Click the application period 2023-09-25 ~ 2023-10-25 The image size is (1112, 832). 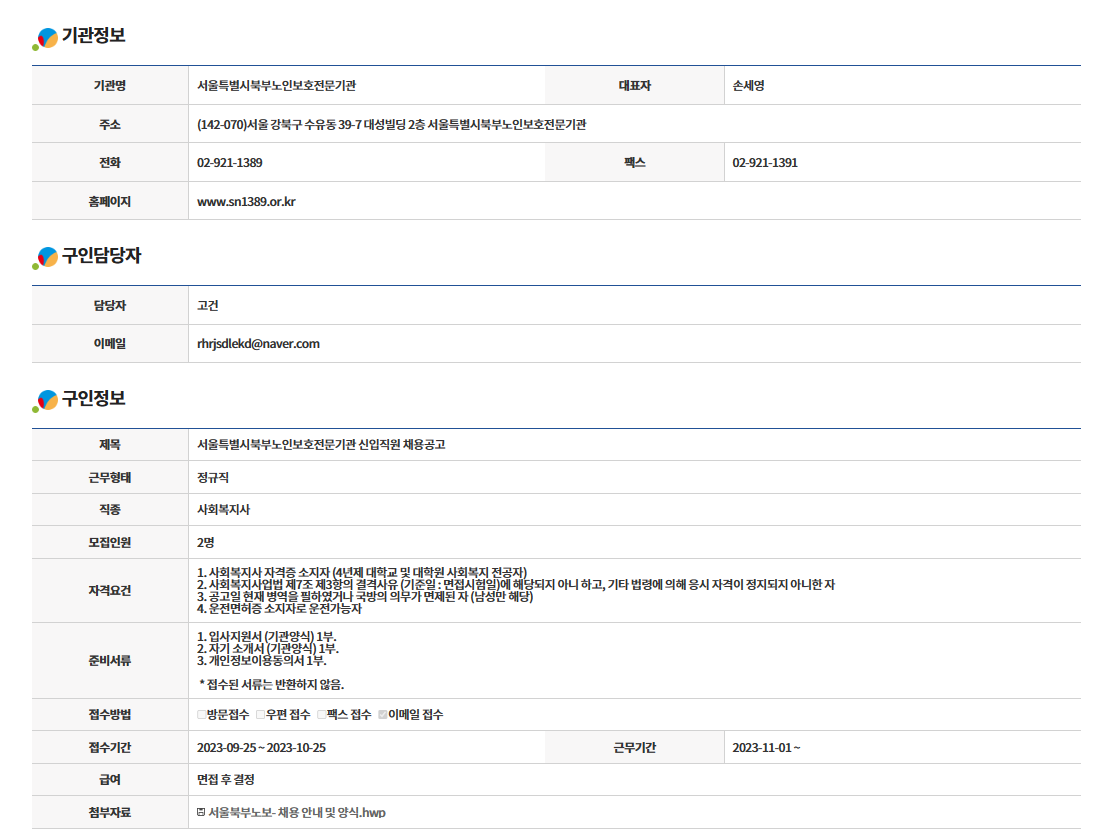(x=262, y=747)
